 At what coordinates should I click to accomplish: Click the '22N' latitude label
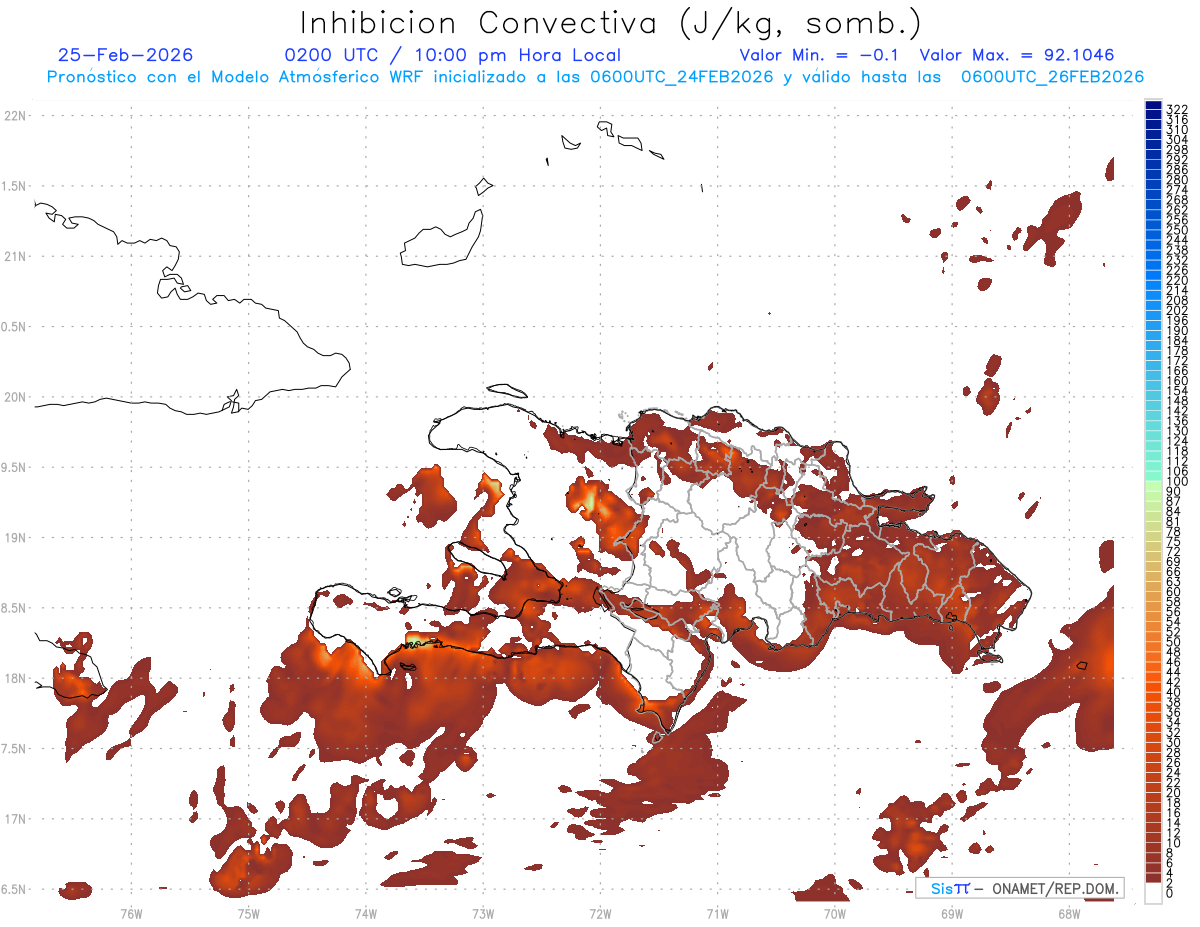click(x=15, y=116)
